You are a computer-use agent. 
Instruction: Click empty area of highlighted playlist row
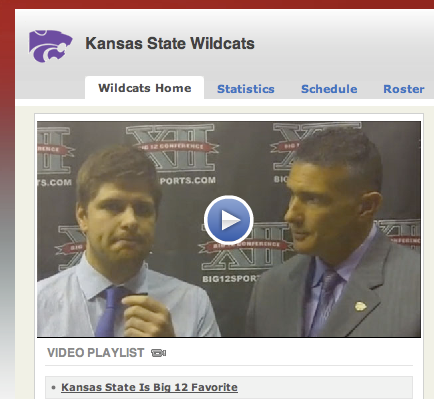click(x=325, y=387)
